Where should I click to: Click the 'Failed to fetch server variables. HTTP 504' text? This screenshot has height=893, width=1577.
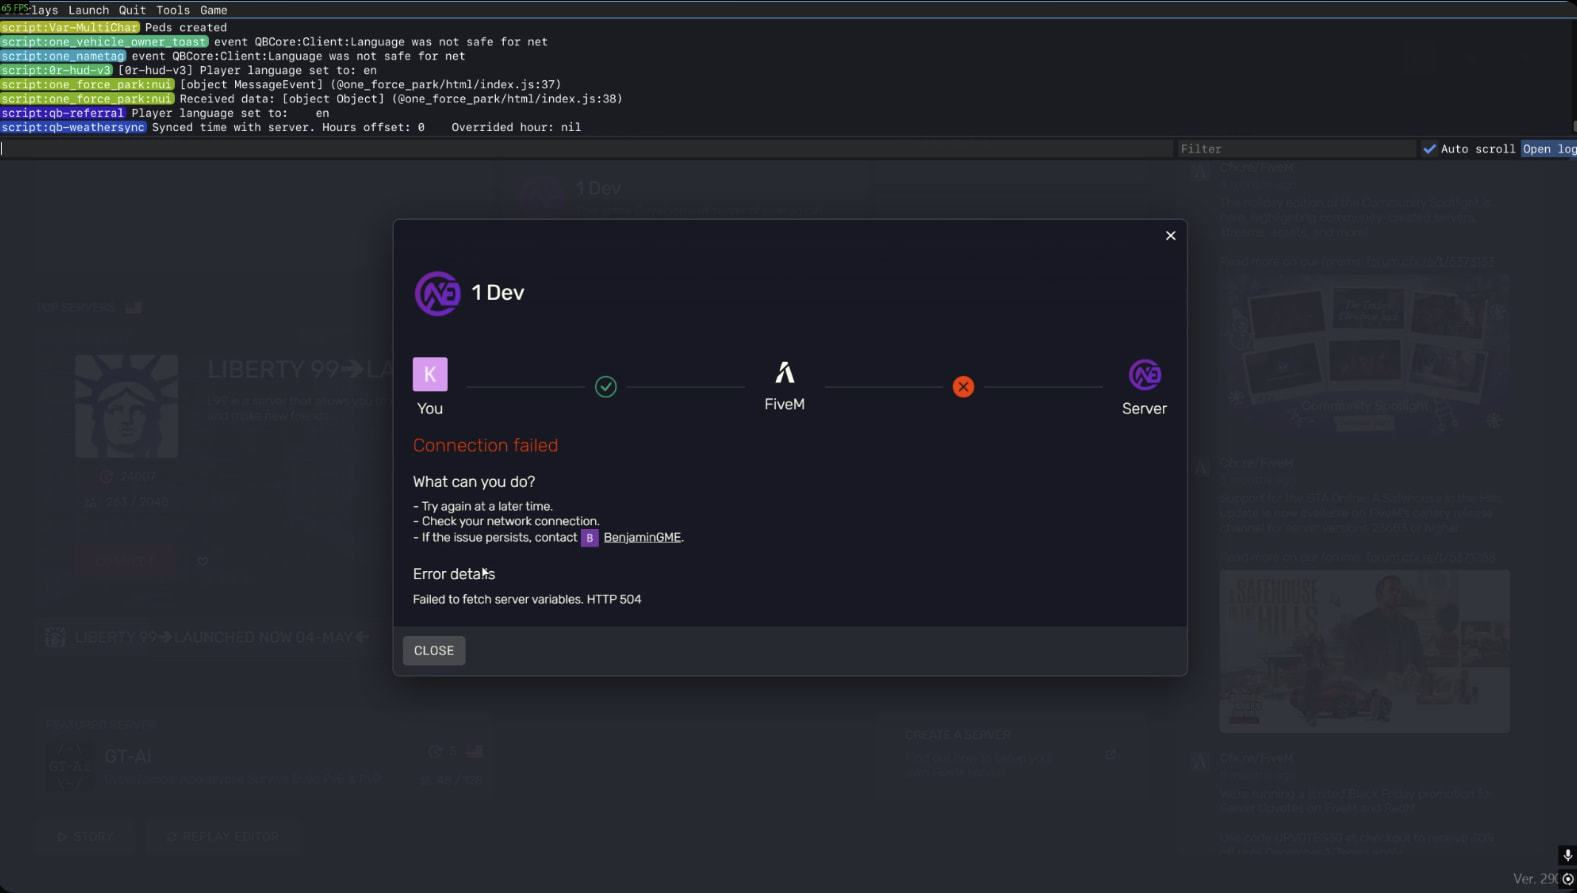pos(527,600)
